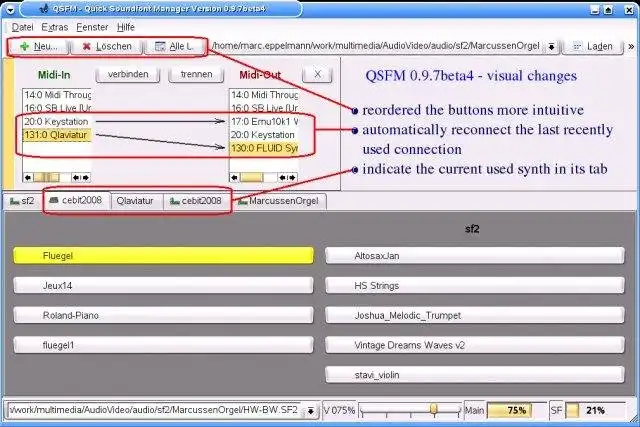The height and width of the screenshot is (427, 640).
Task: Switch to first cebit2008 tab with synth icon
Action: pyautogui.click(x=76, y=200)
